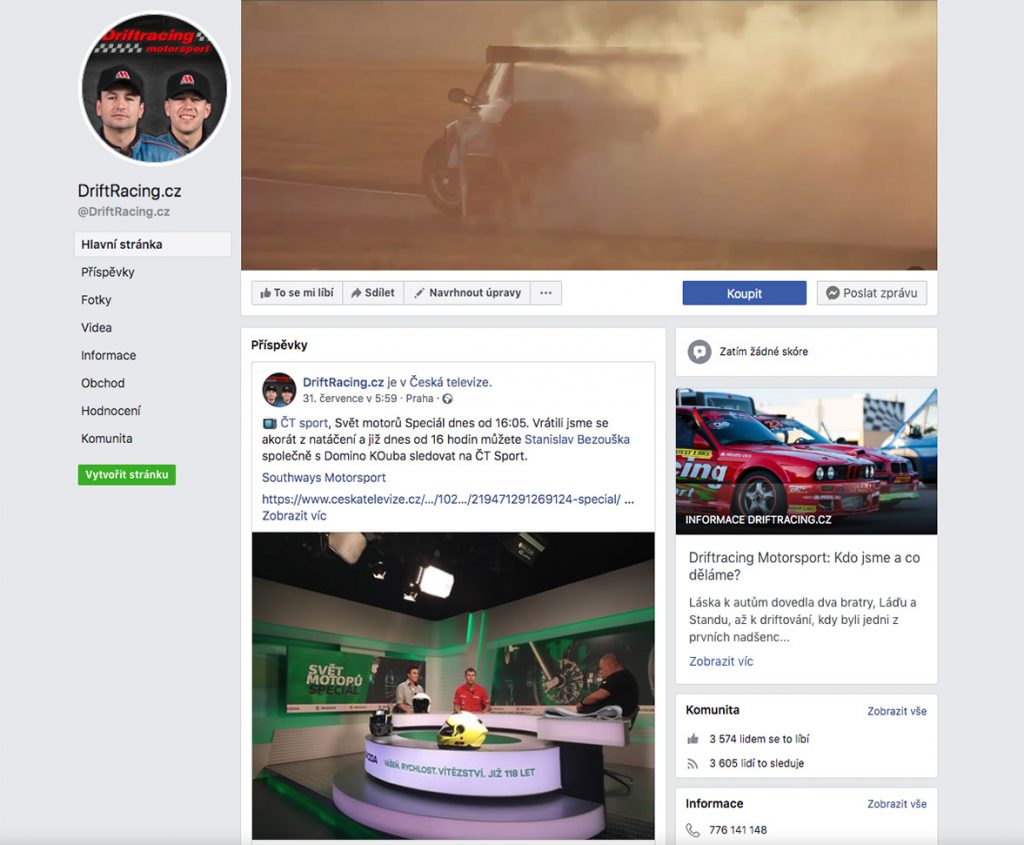
Task: Click the blue Koupit button
Action: (x=744, y=293)
